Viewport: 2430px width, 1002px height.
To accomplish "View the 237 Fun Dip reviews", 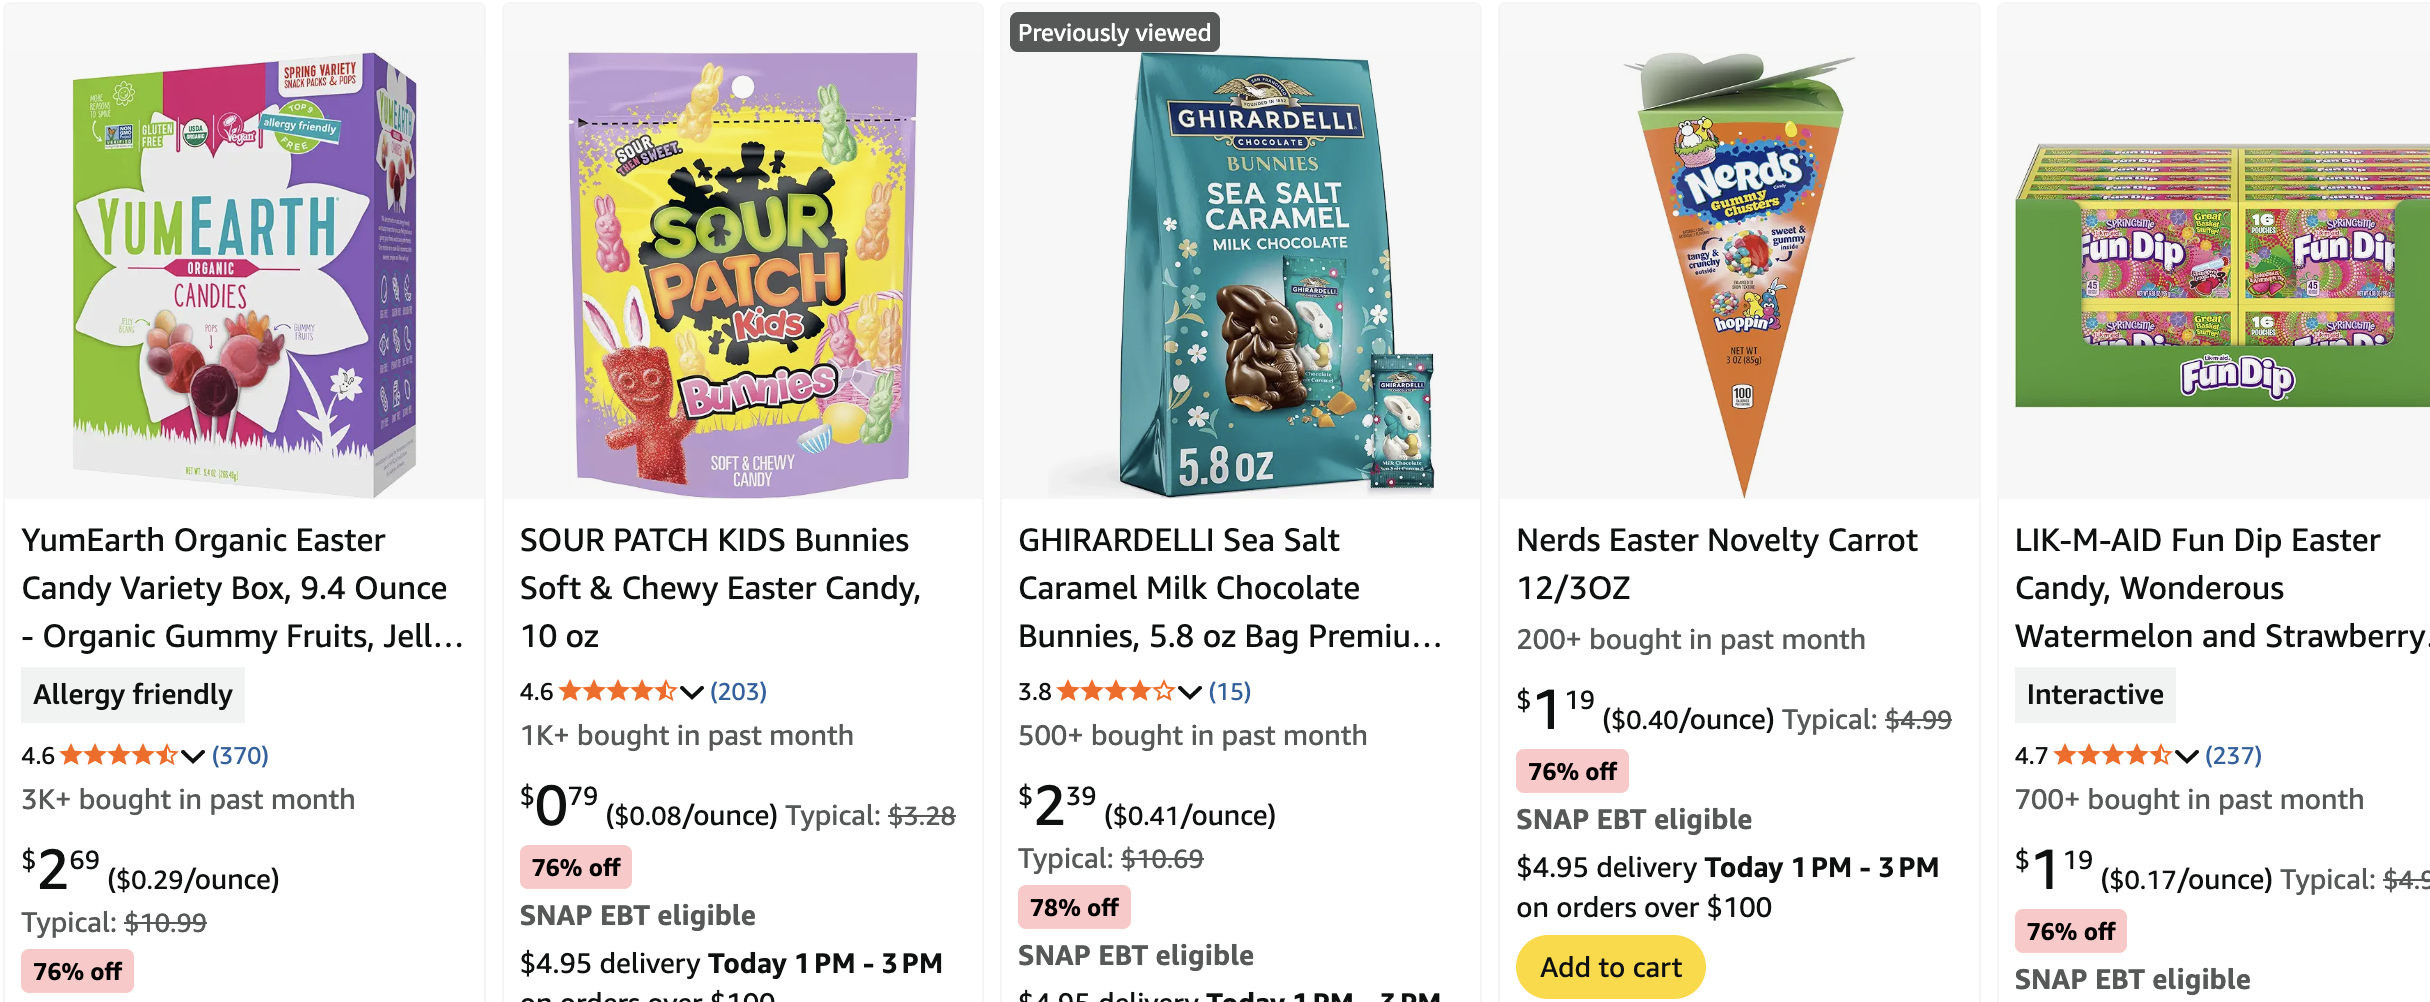I will click(x=2233, y=755).
